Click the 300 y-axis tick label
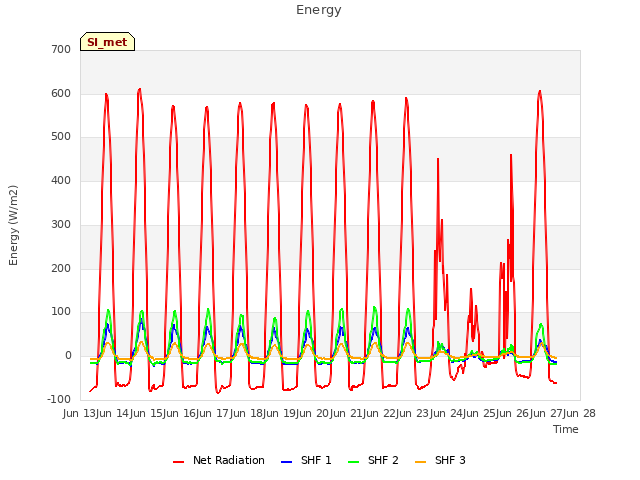Screen dimensions: 640x480 point(61,224)
